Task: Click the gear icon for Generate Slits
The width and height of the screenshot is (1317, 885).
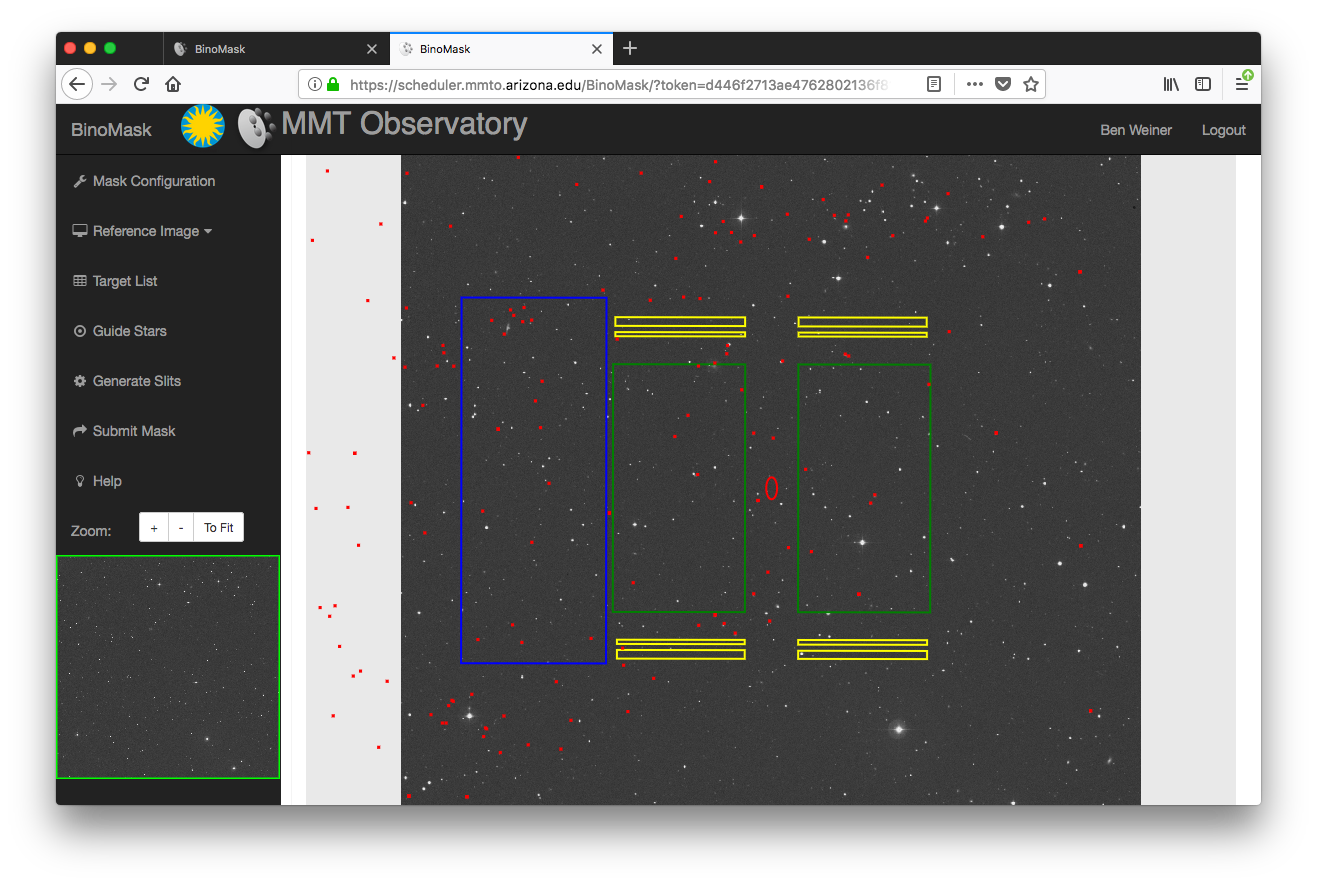Action: (x=80, y=381)
